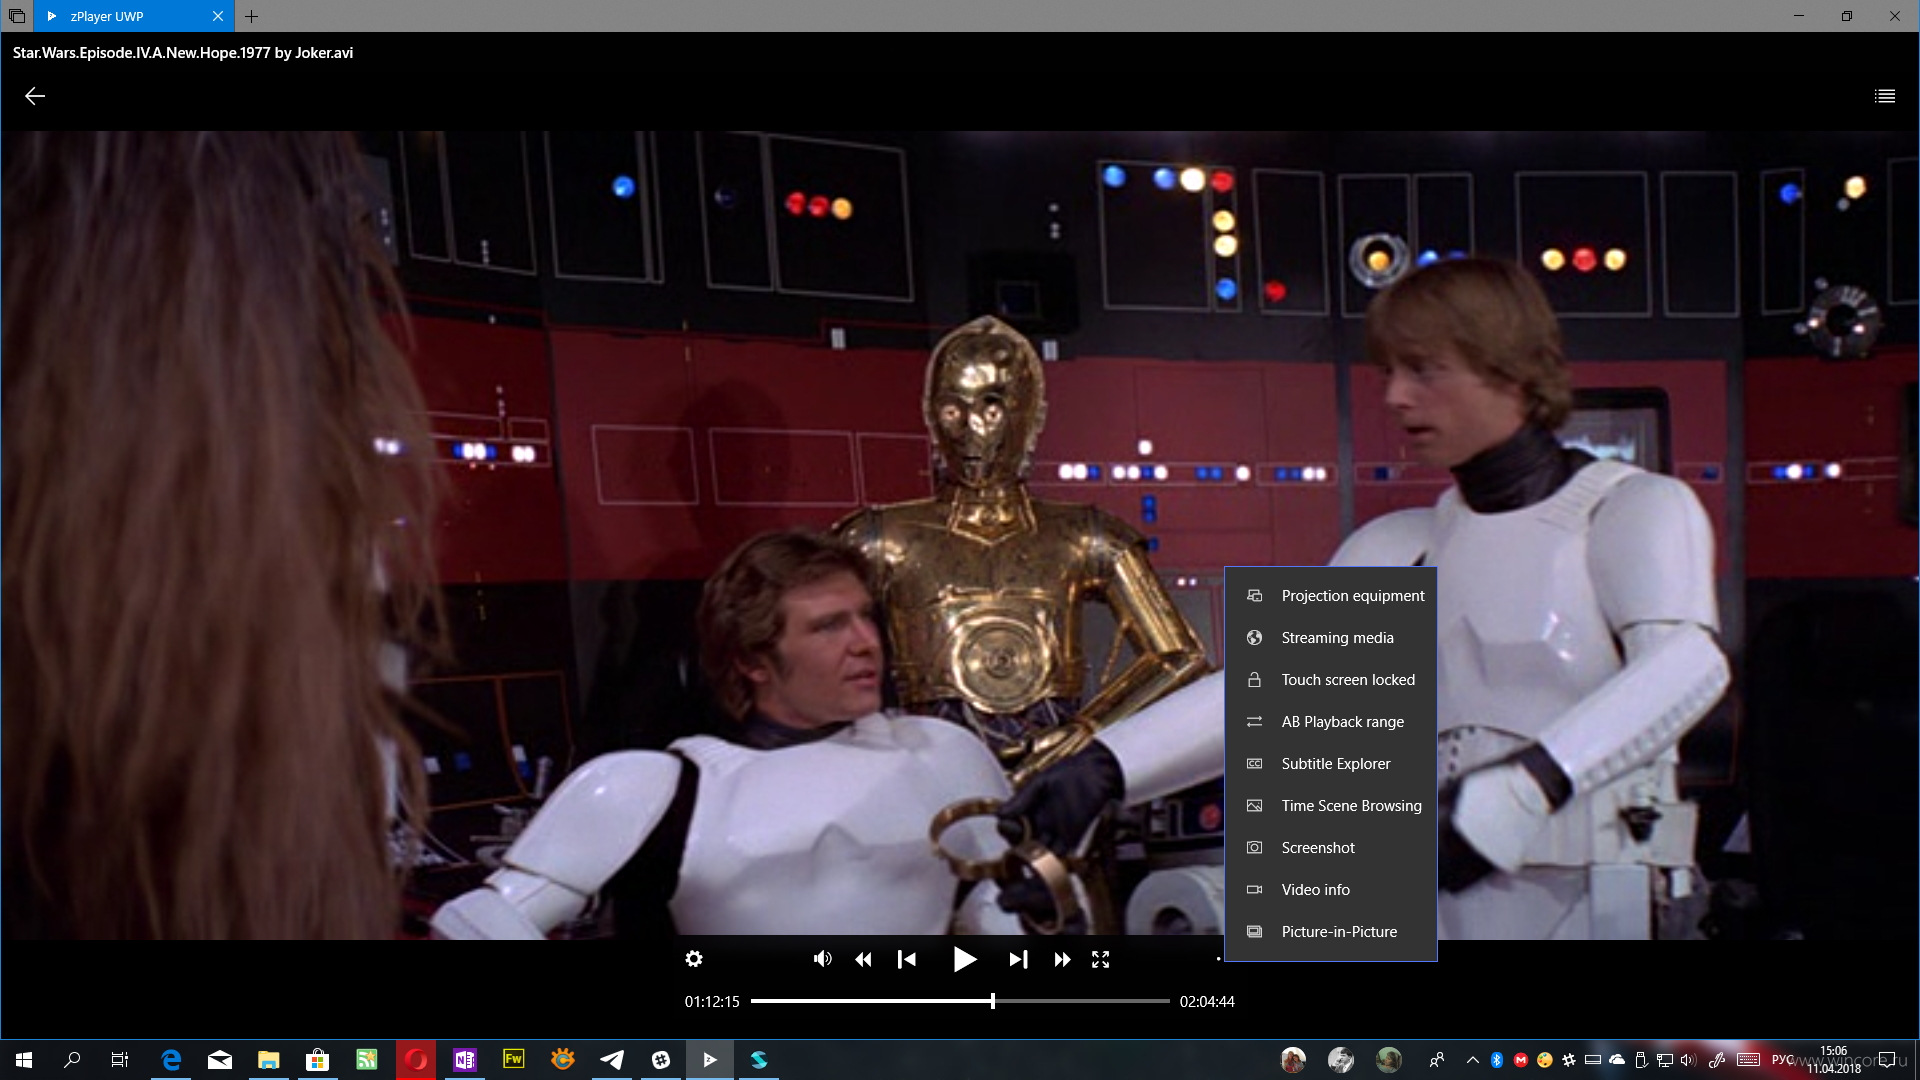1920x1080 pixels.
Task: Open the playlist panel icon
Action: coord(1884,96)
